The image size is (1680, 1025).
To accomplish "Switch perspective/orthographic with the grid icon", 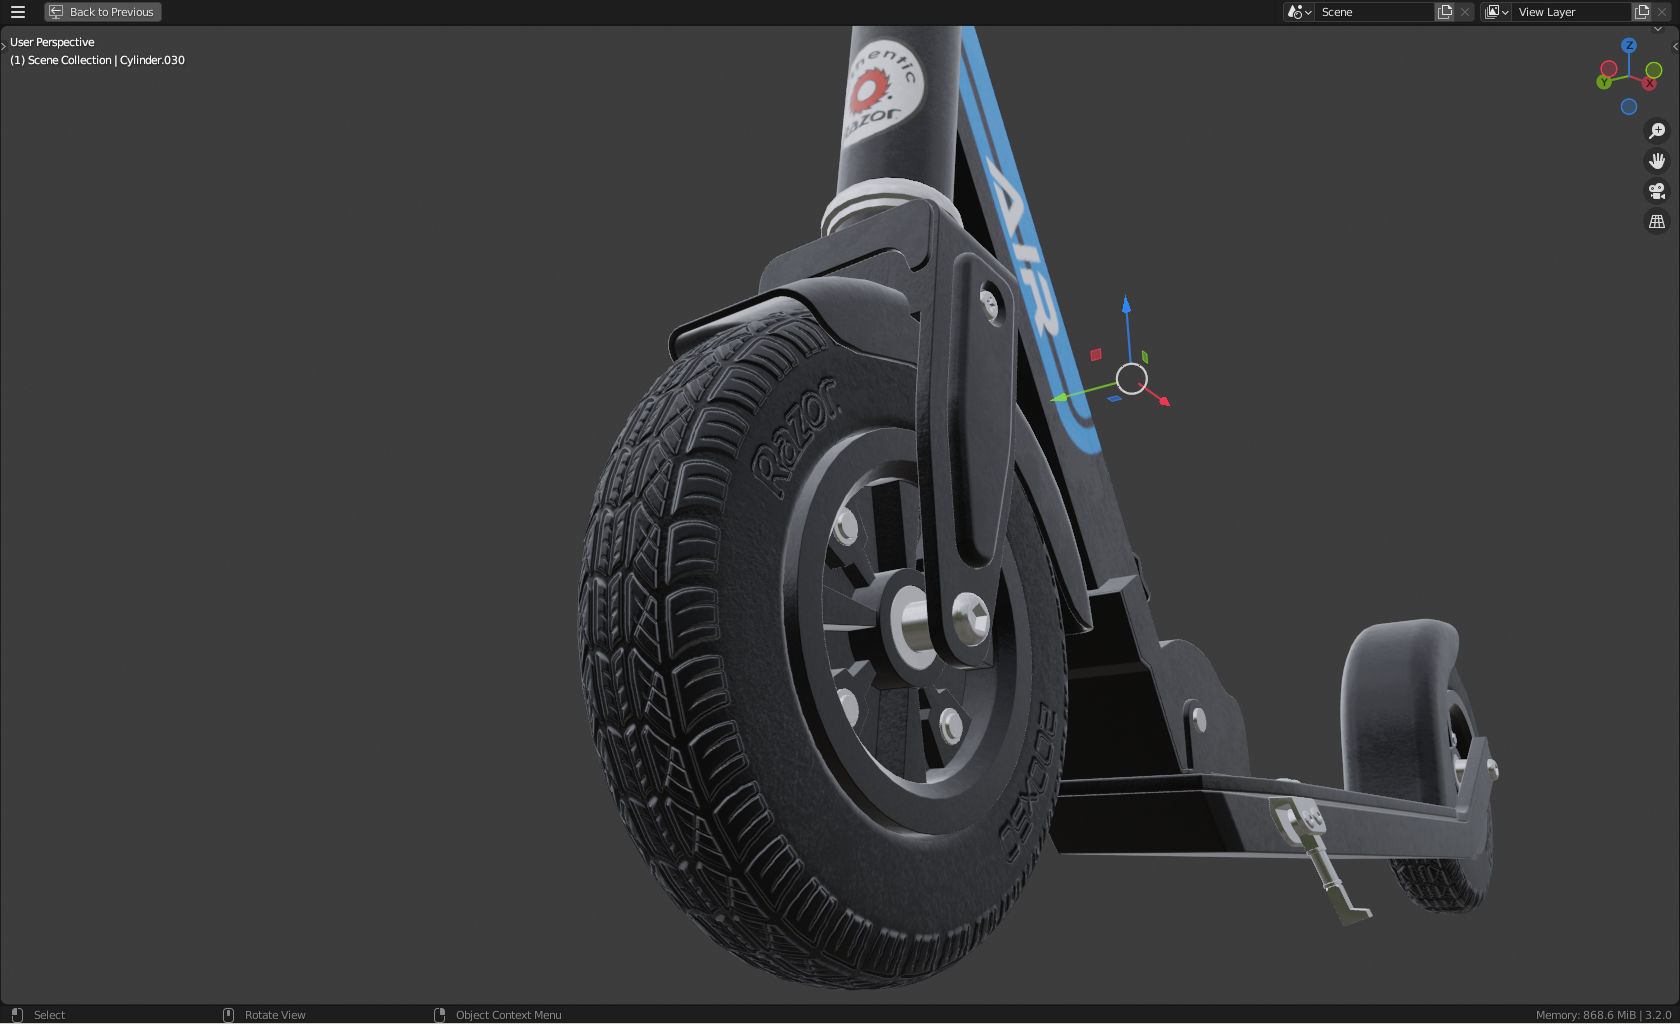I will coord(1657,221).
